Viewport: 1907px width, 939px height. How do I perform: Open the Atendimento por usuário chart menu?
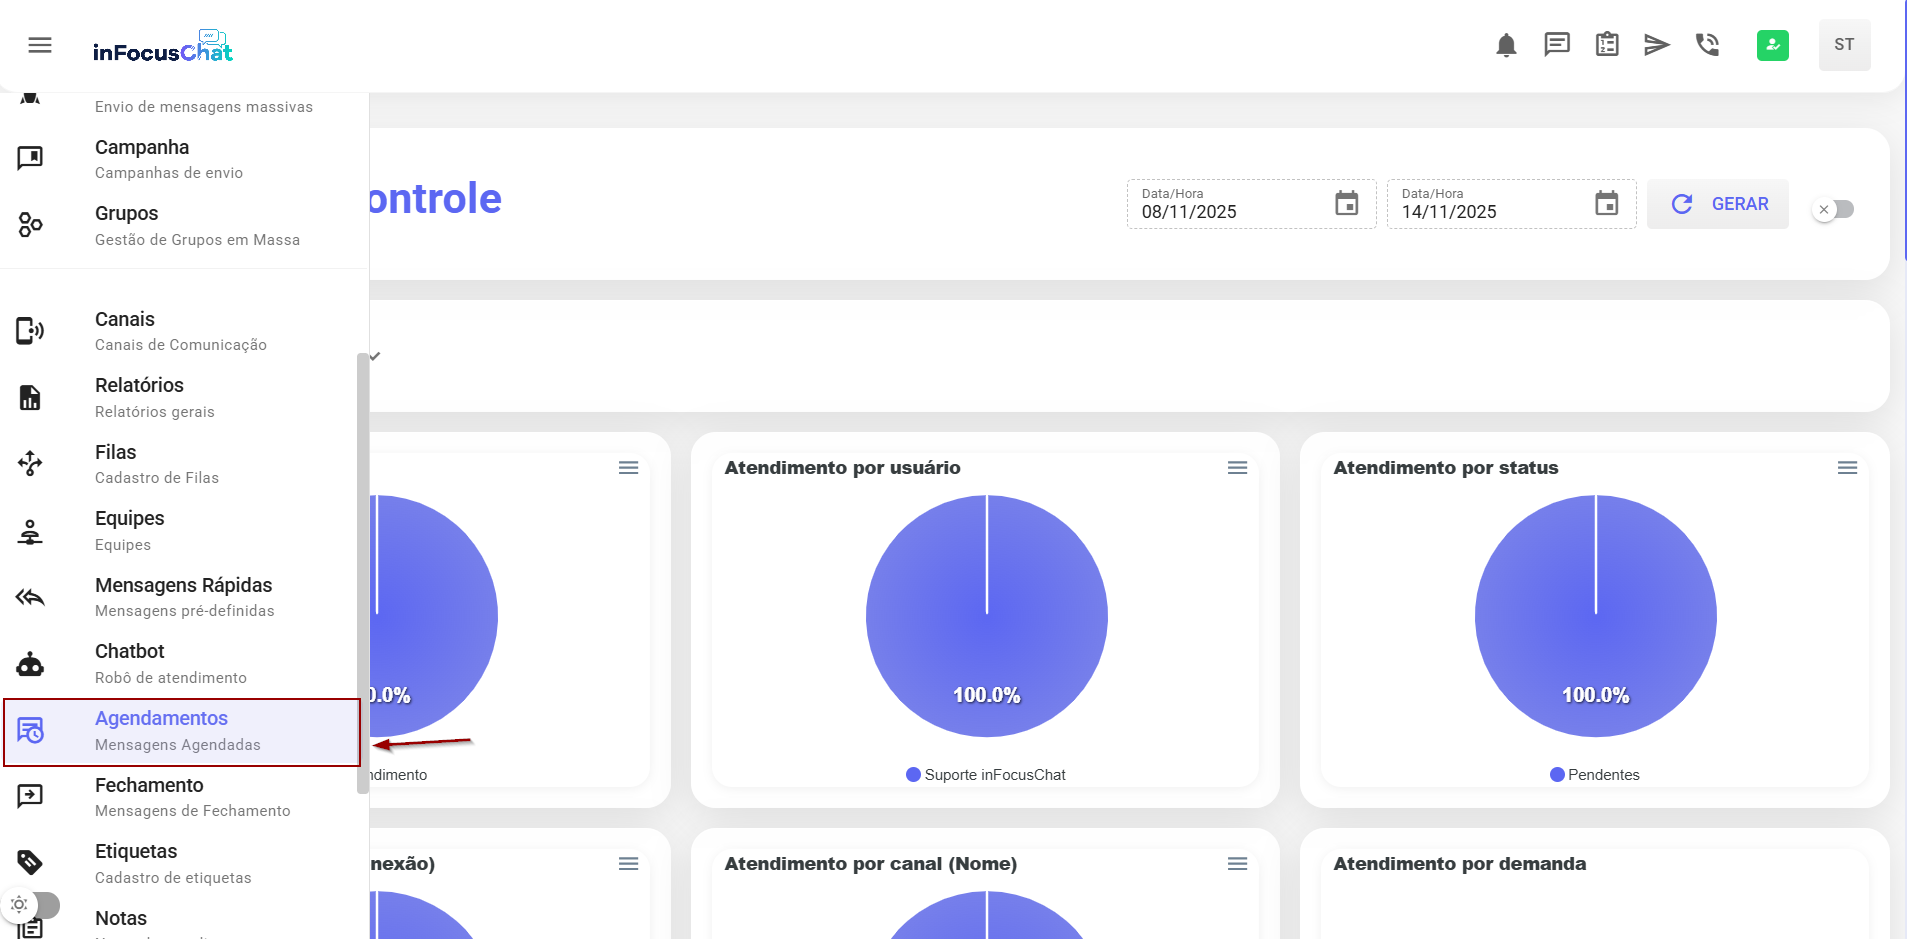[x=1237, y=468]
